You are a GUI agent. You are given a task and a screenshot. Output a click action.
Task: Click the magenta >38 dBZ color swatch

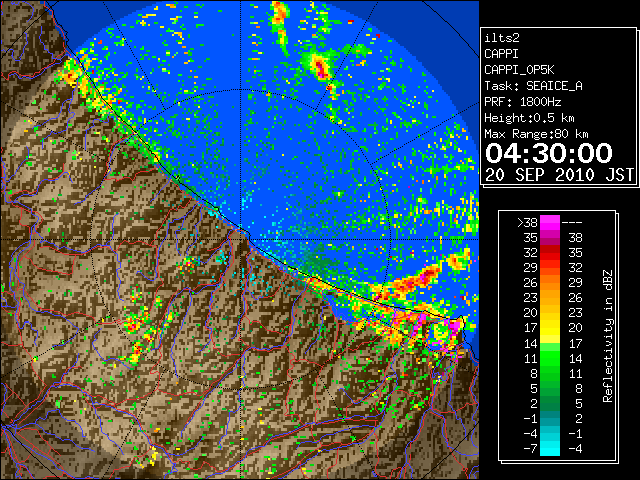550,222
